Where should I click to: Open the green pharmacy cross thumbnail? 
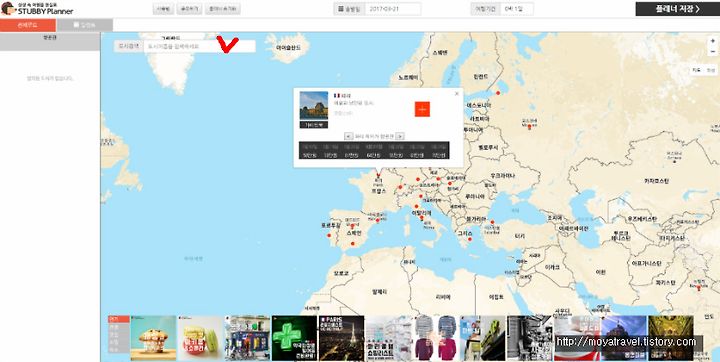[x=294, y=338]
